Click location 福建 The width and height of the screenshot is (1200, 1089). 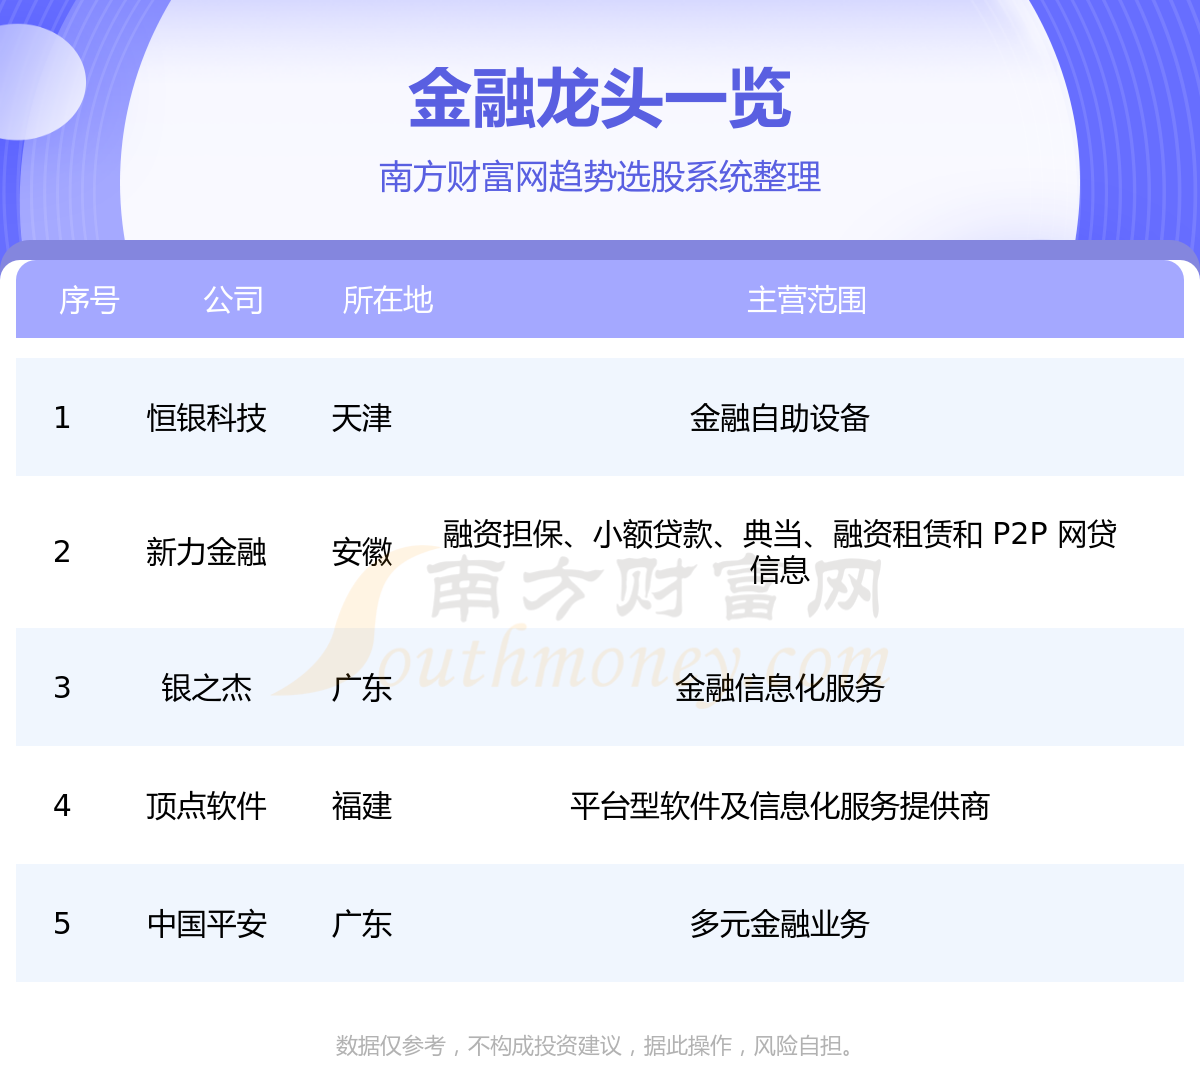click(x=361, y=806)
